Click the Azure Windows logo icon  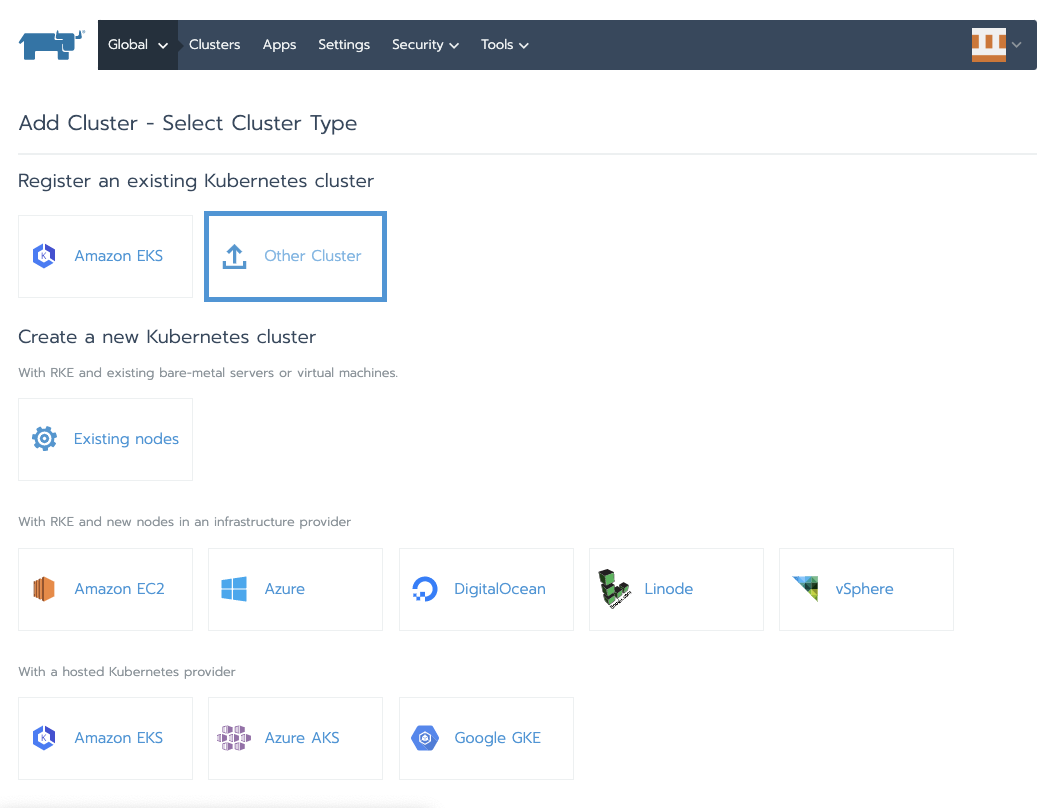[234, 589]
